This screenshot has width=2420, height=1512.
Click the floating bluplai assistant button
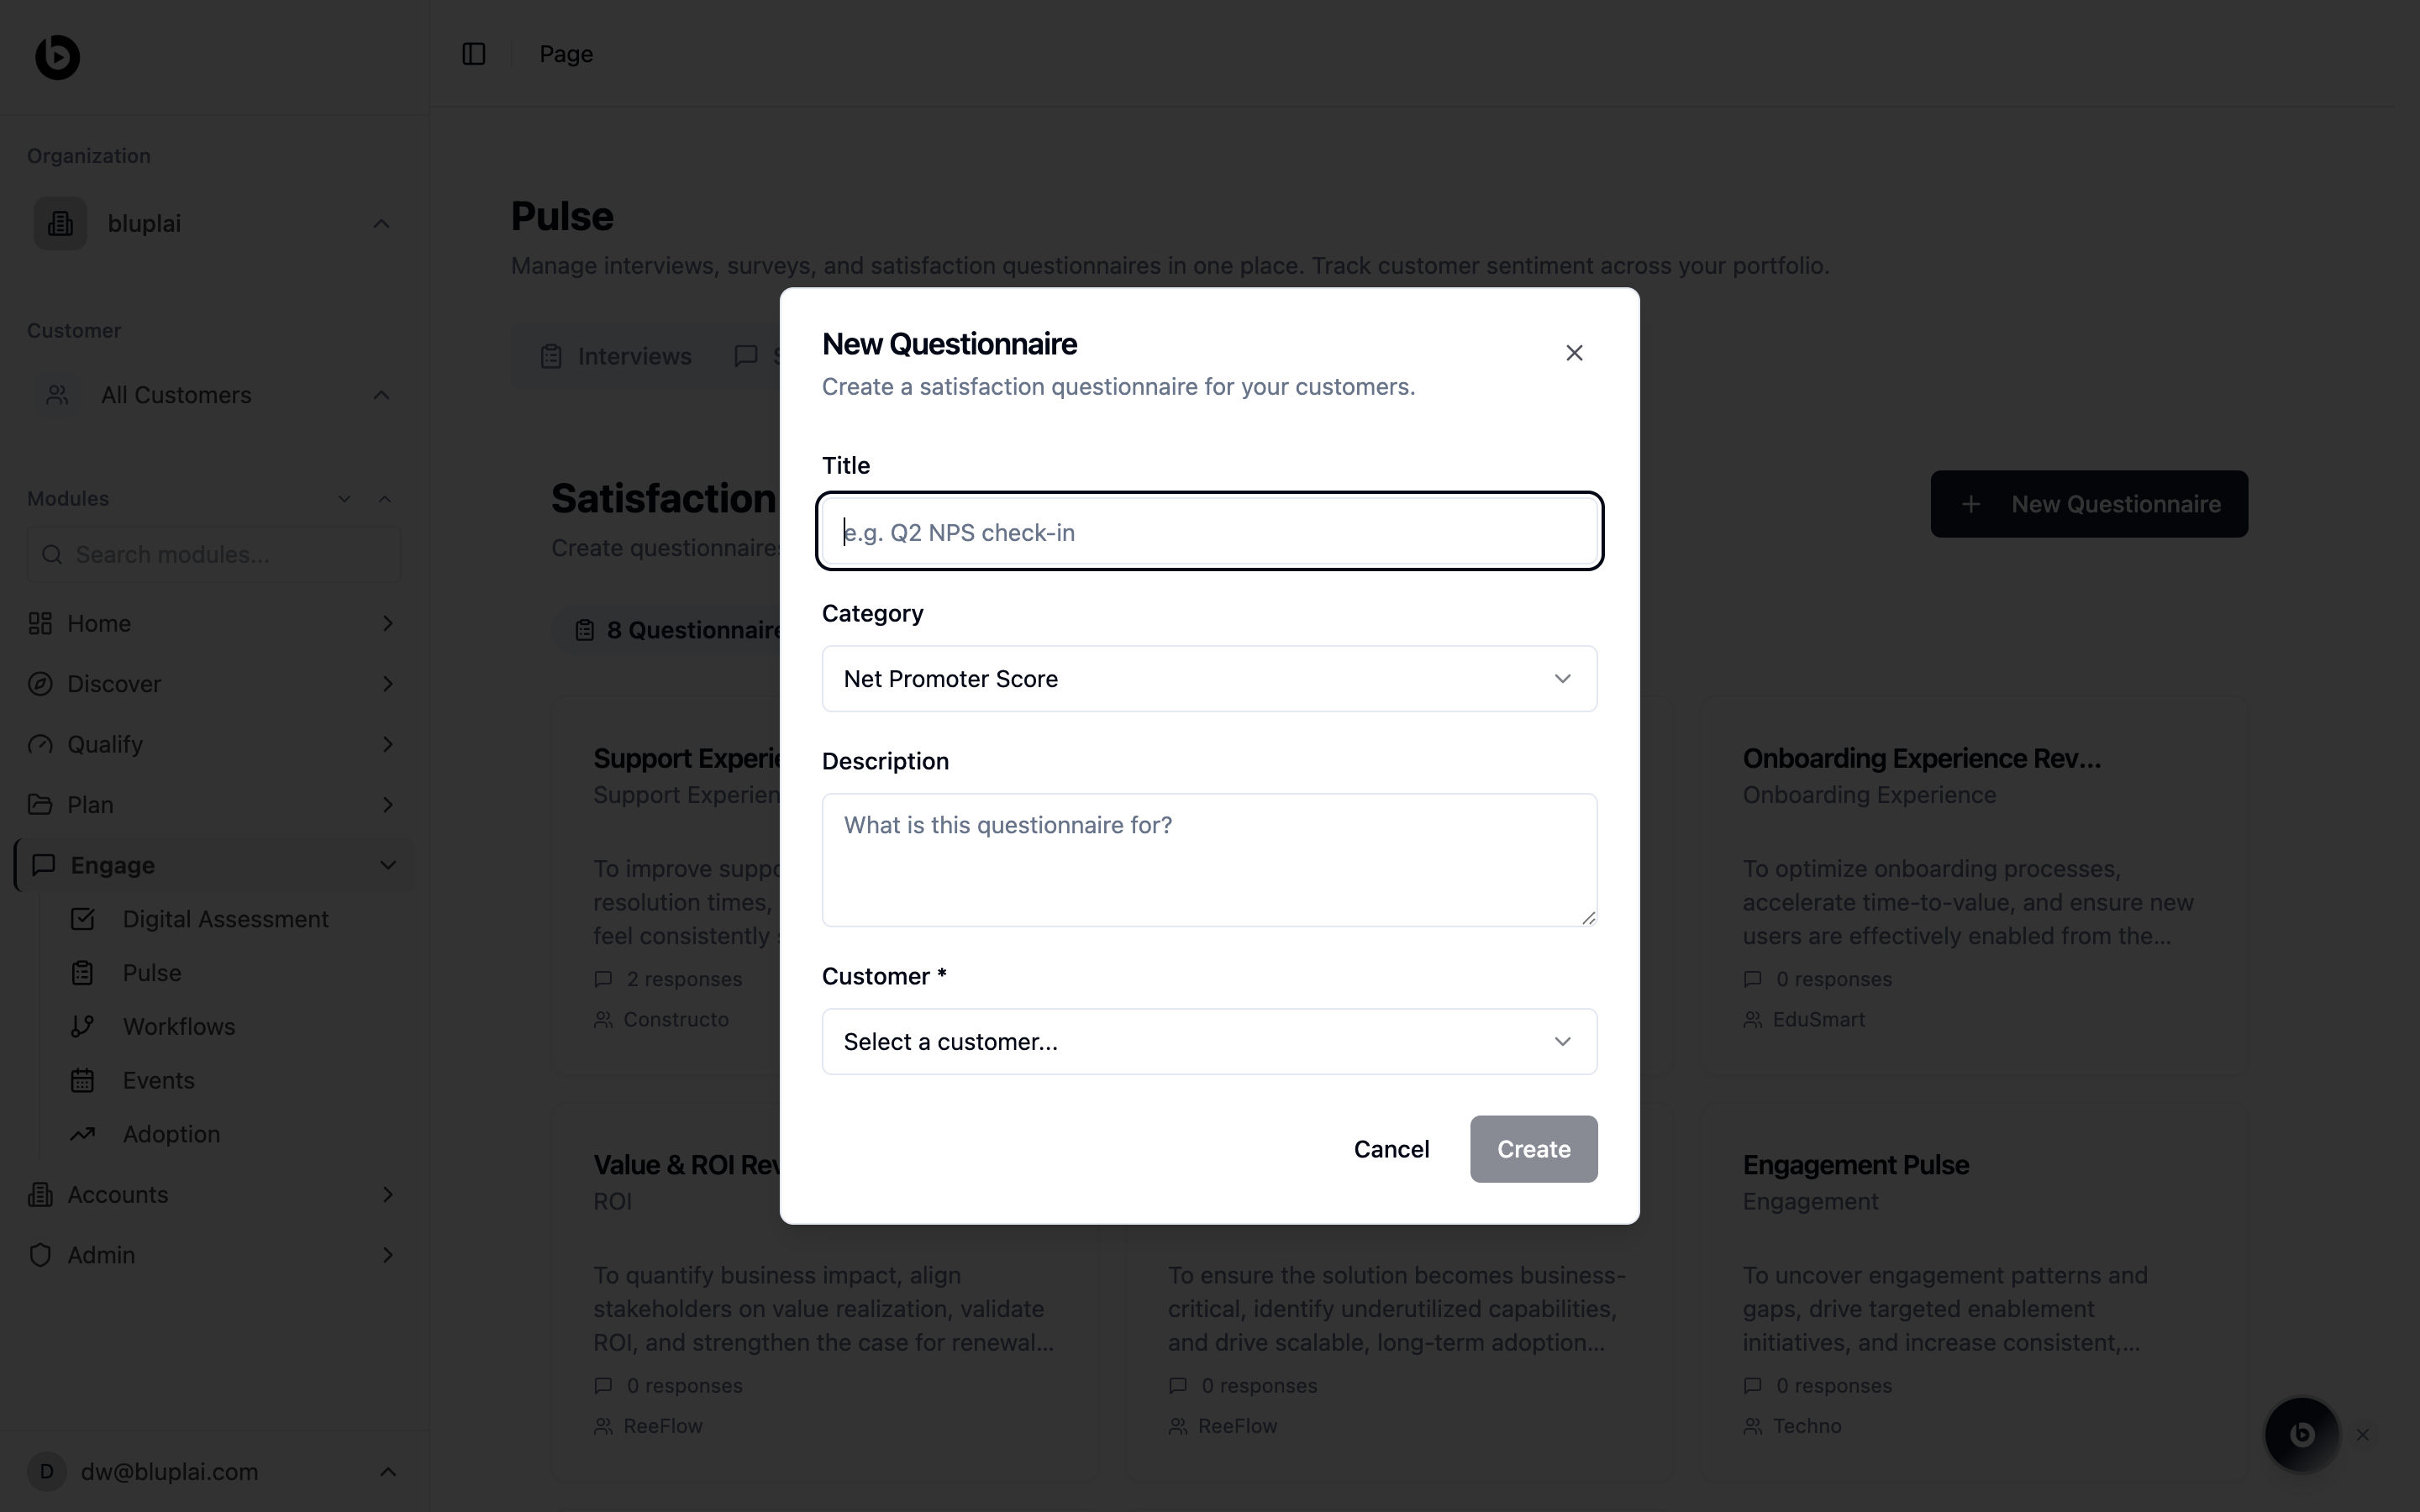pyautogui.click(x=2301, y=1434)
